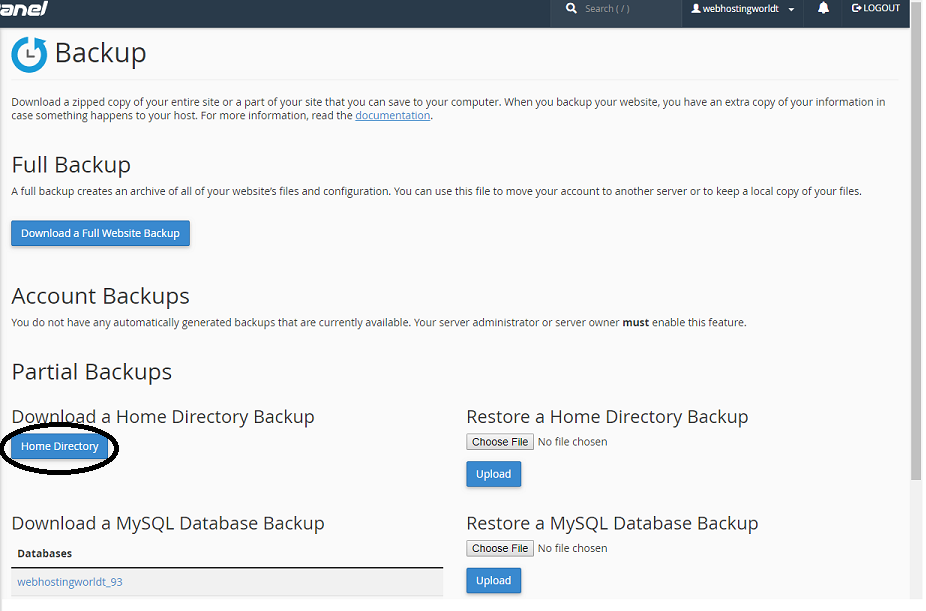The height and width of the screenshot is (611, 926).
Task: Click the Databases column header
Action: [44, 554]
